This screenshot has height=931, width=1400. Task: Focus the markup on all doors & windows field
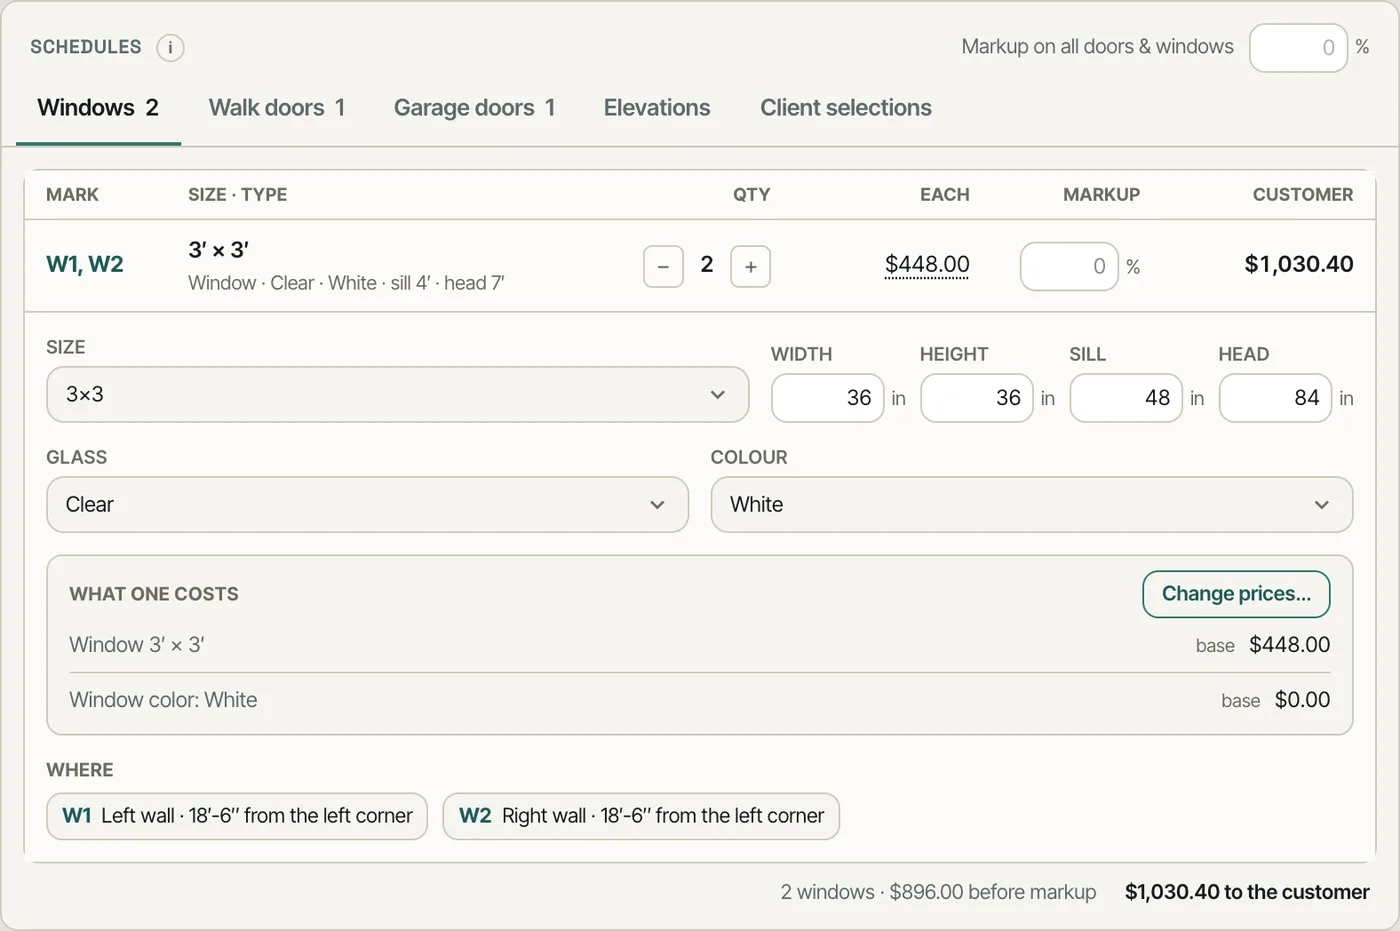(x=1299, y=47)
